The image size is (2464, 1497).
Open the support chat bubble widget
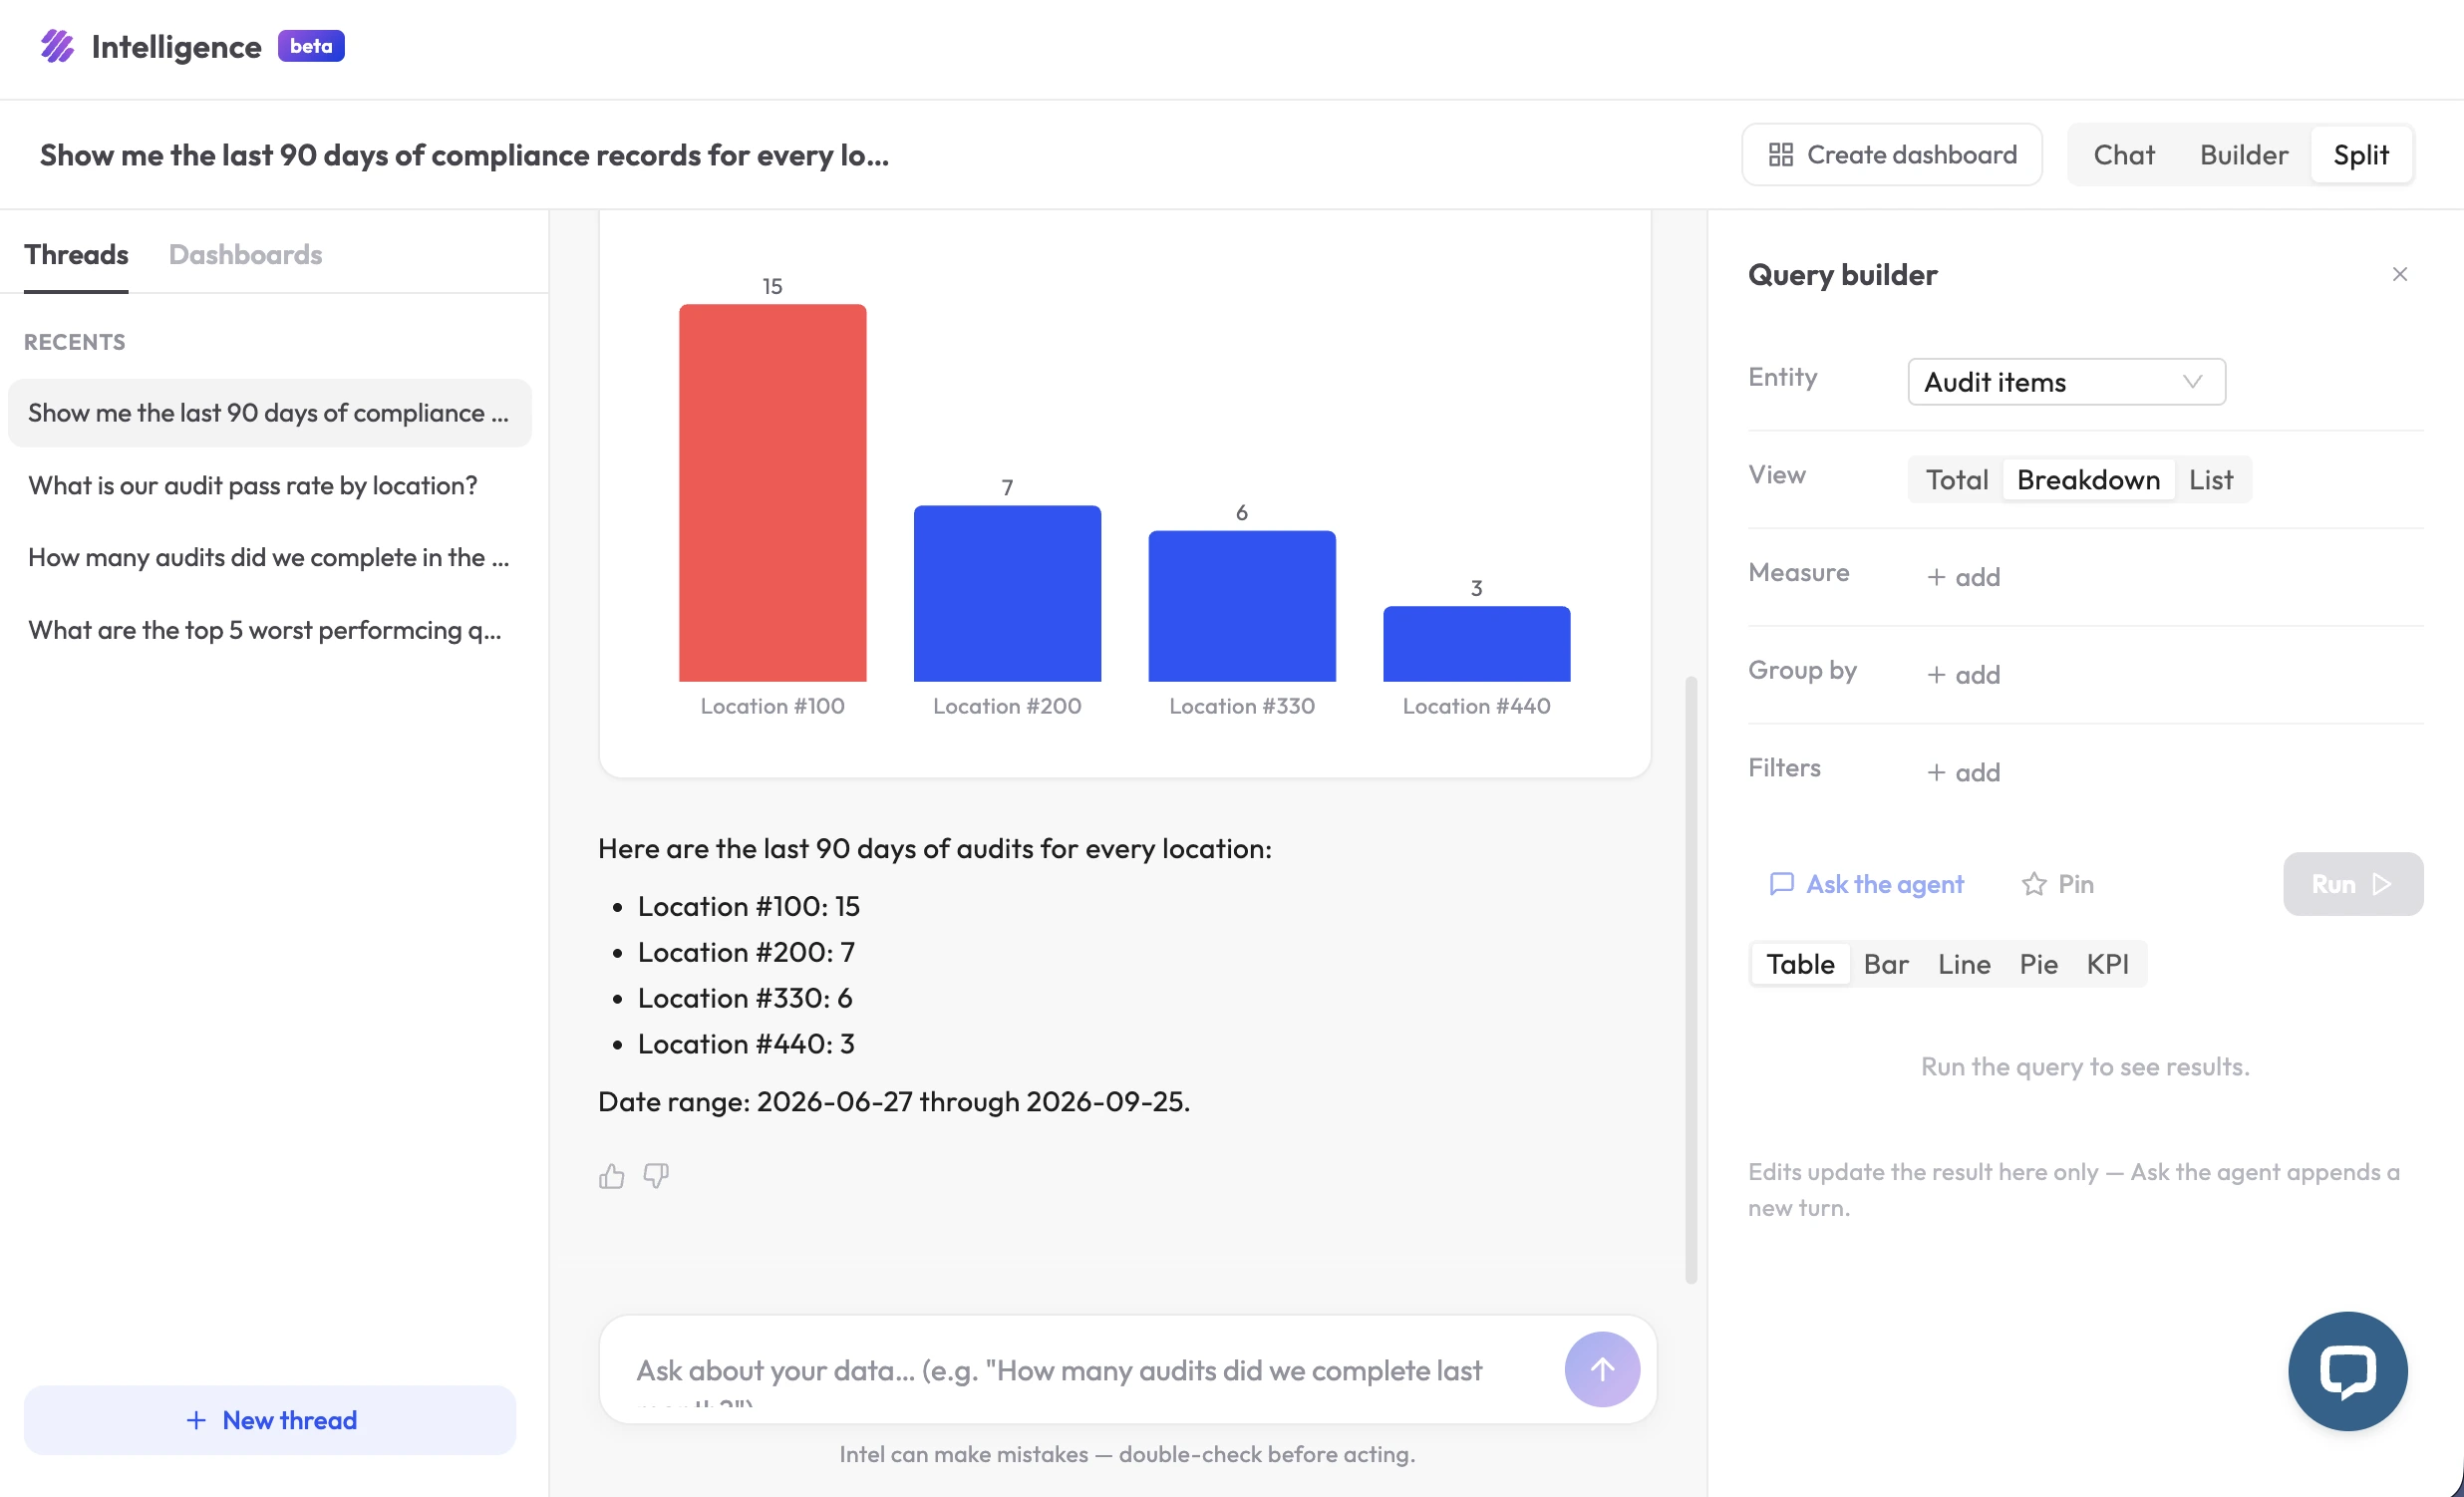[x=2347, y=1371]
